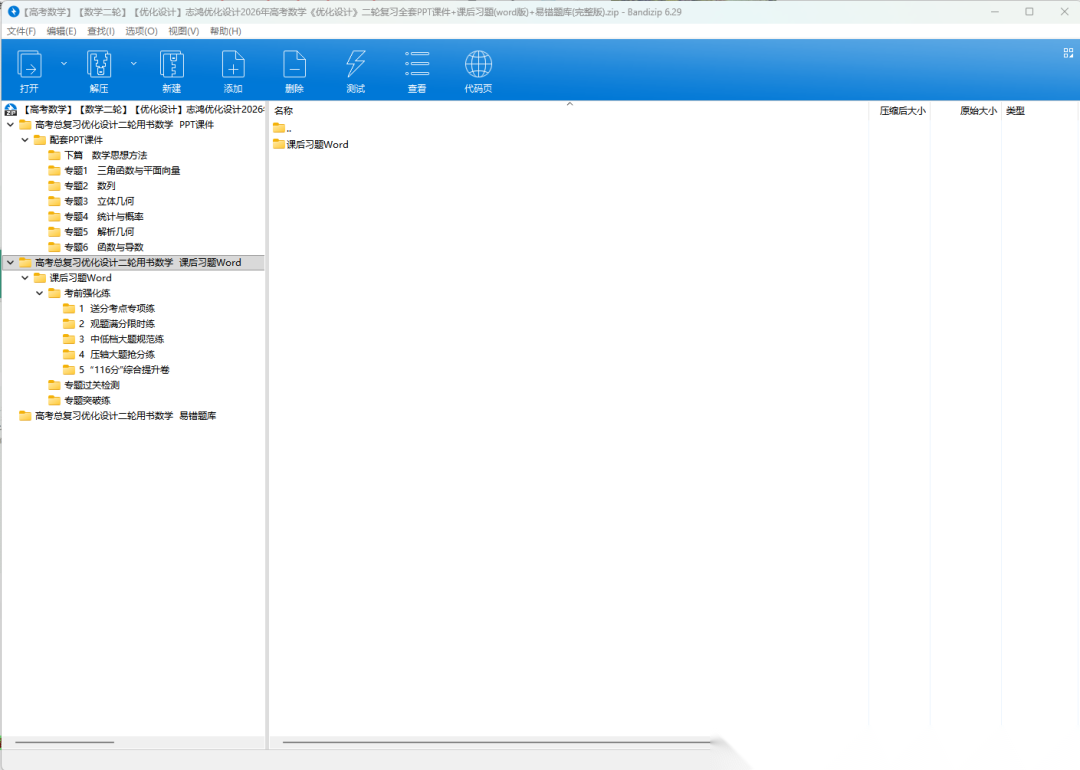Open the dropdown arrow next to 解压
This screenshot has width=1080, height=770.
pyautogui.click(x=133, y=63)
